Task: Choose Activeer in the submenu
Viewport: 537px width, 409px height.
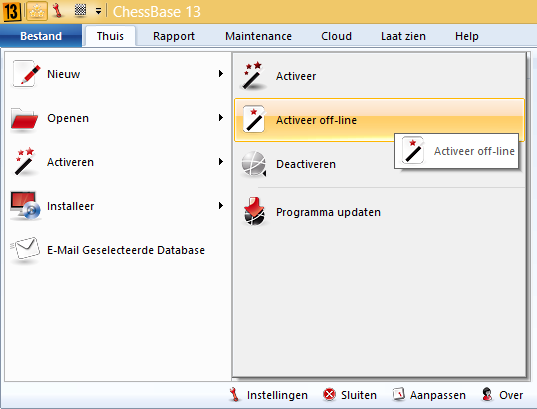Action: pos(379,76)
